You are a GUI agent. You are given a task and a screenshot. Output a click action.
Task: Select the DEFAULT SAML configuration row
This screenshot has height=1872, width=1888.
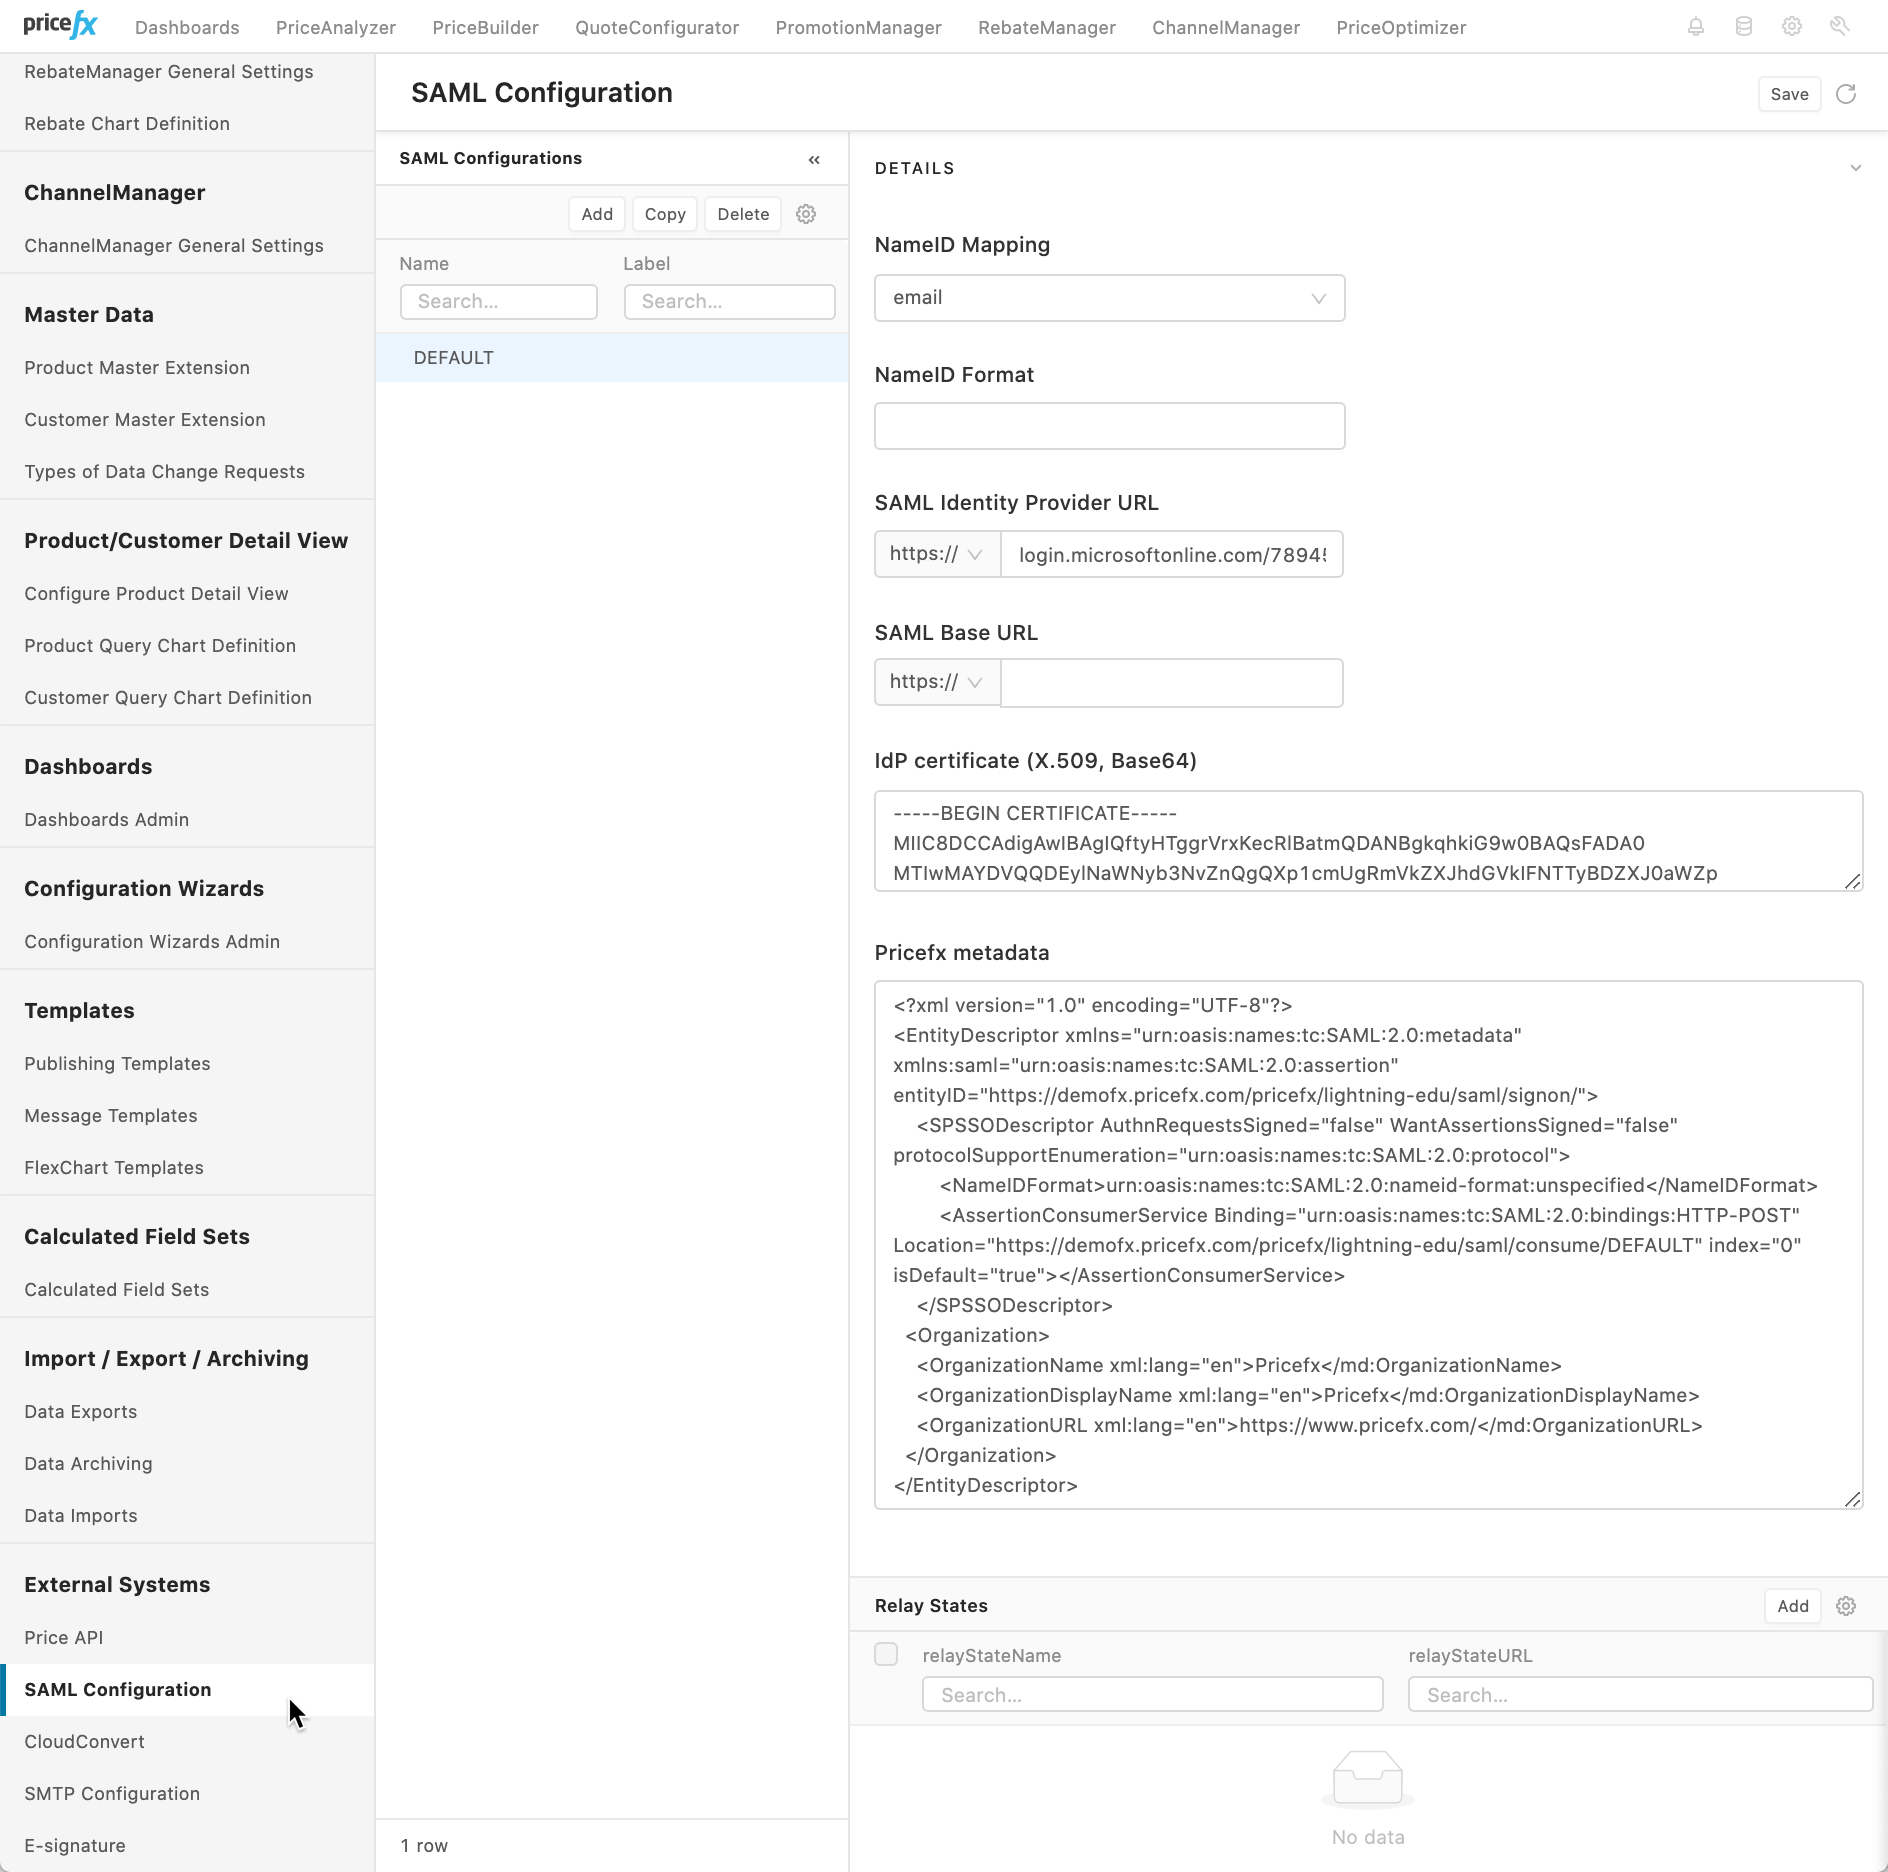pos(453,357)
